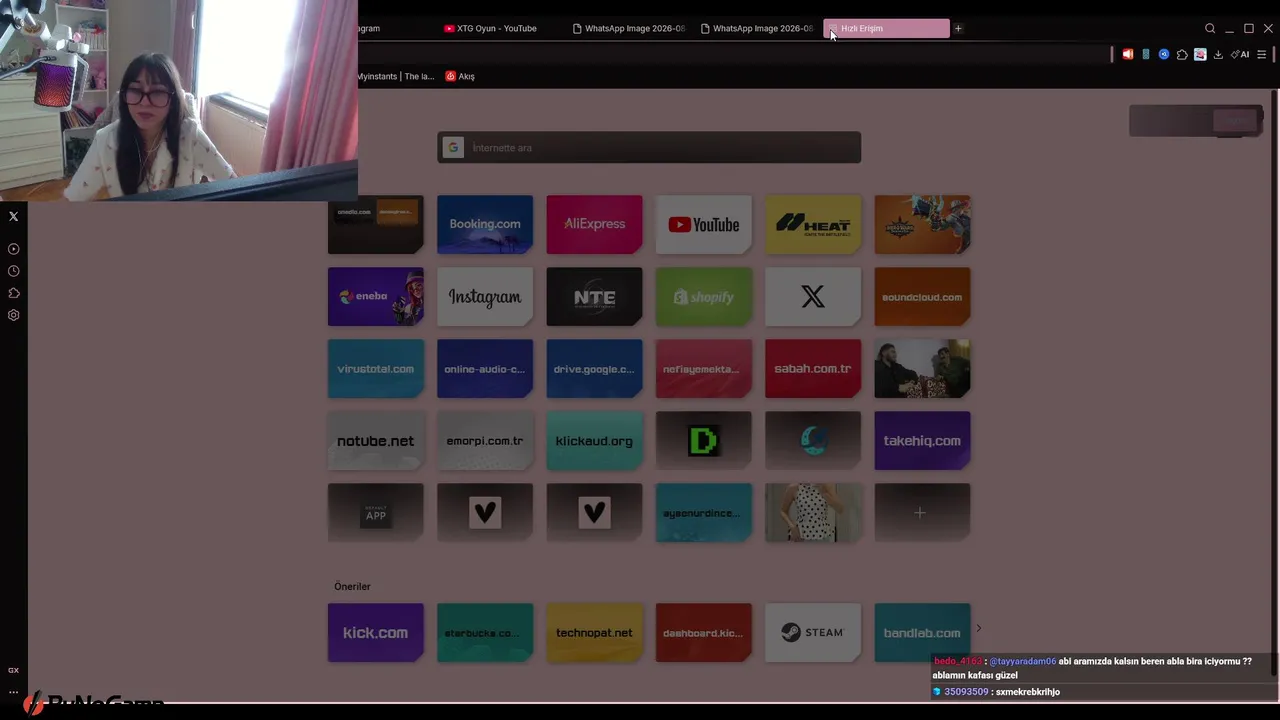Open the Downloads icon in the toolbar
The width and height of the screenshot is (1280, 720).
click(1218, 54)
